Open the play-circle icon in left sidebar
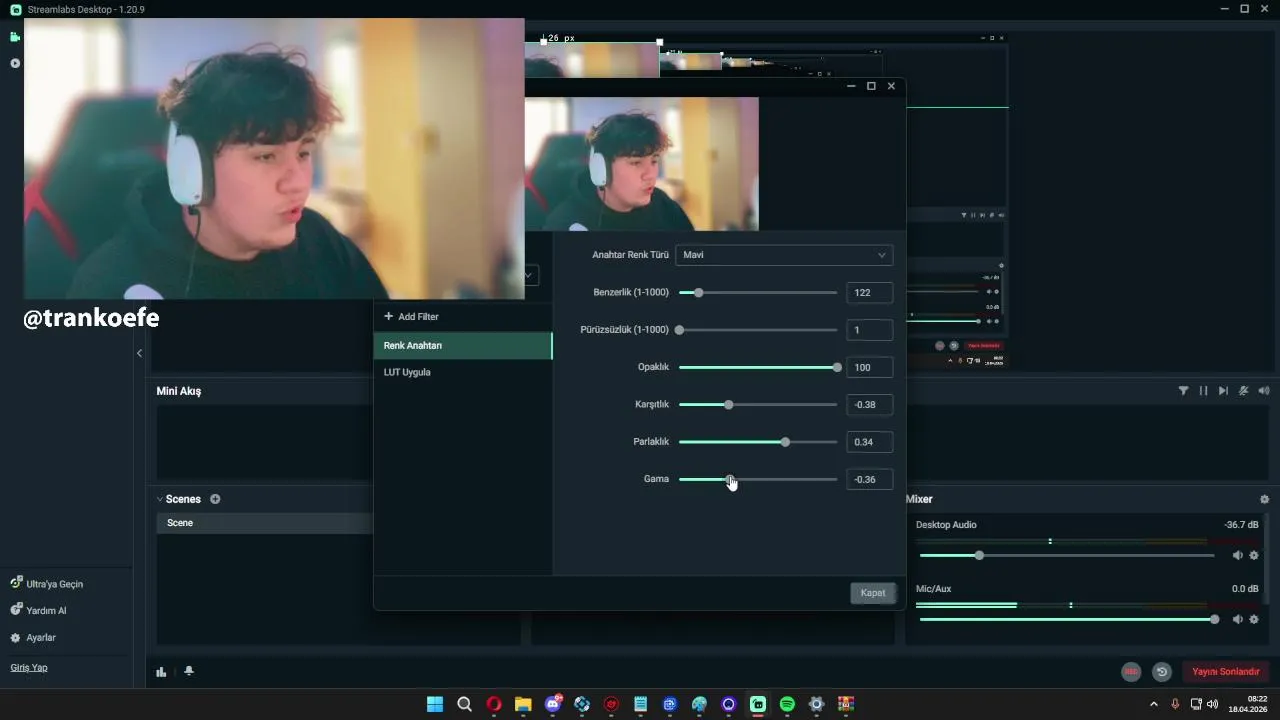The width and height of the screenshot is (1280, 720). (15, 63)
